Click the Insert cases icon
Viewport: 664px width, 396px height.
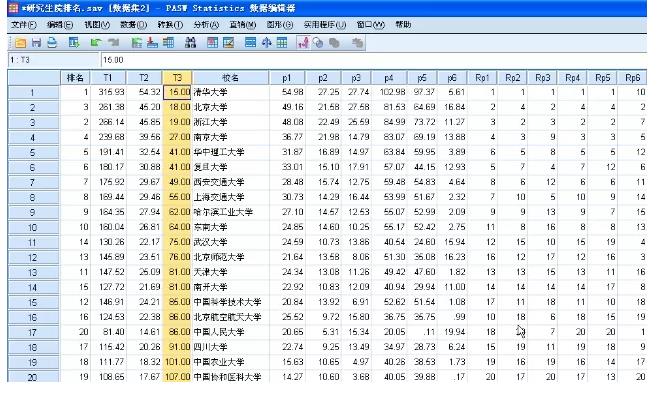[x=213, y=43]
